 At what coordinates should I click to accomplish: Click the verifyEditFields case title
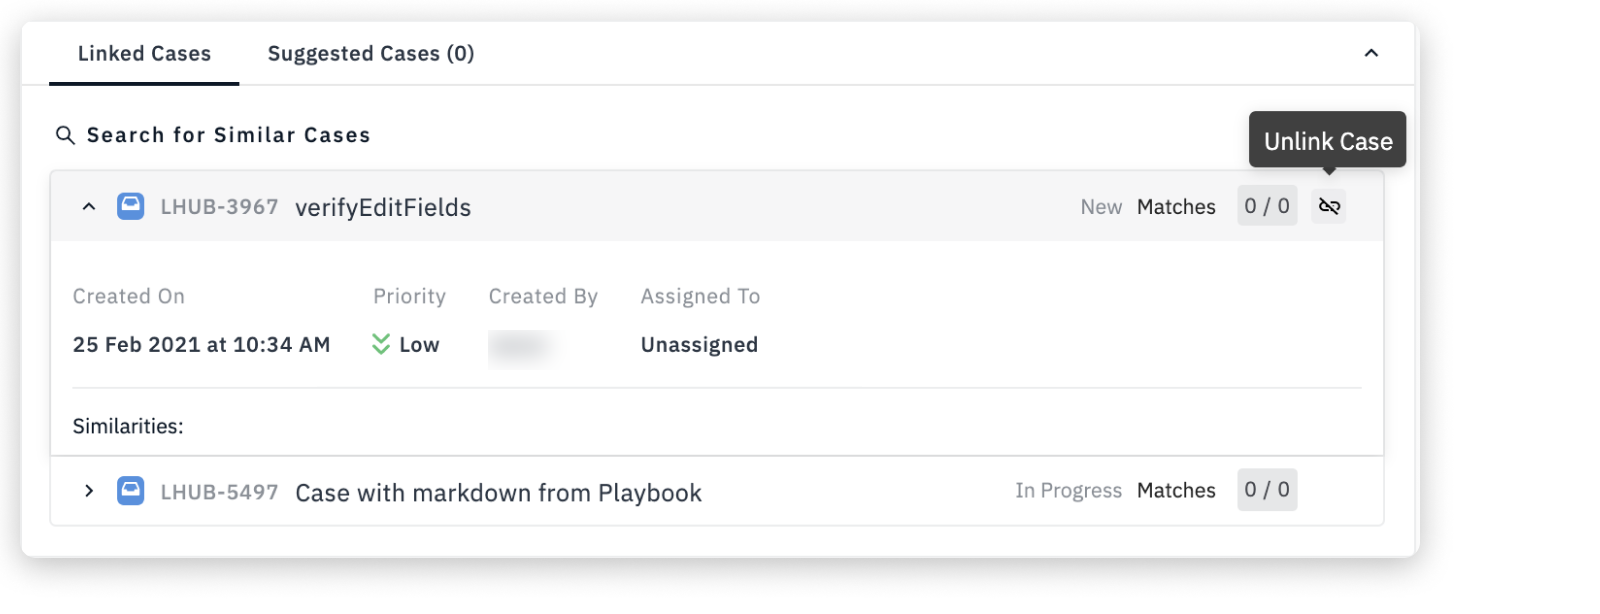click(383, 208)
